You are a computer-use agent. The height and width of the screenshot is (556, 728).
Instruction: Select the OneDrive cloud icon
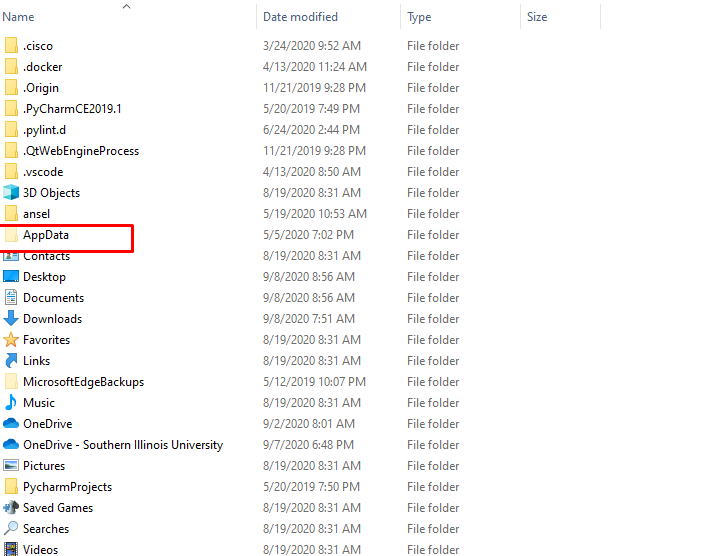click(11, 424)
